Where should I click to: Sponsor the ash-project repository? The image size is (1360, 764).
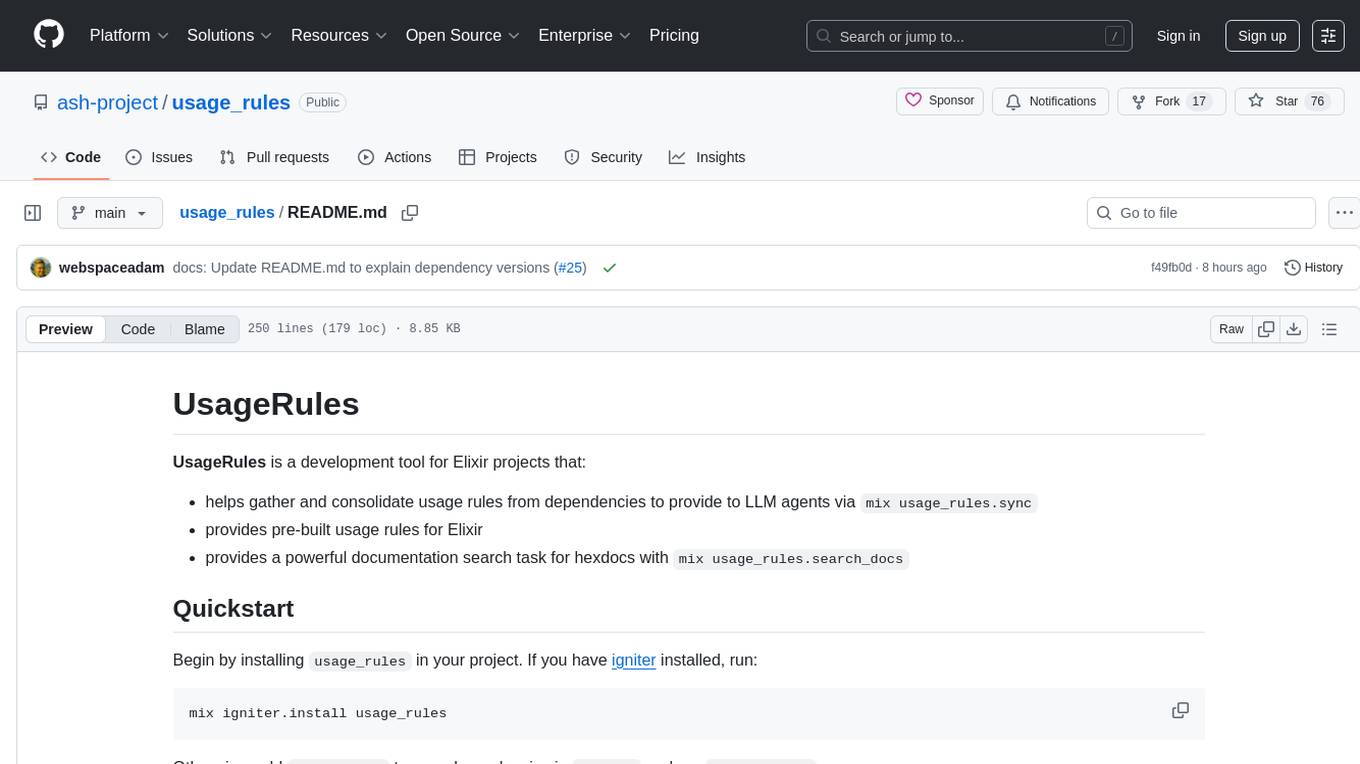940,101
